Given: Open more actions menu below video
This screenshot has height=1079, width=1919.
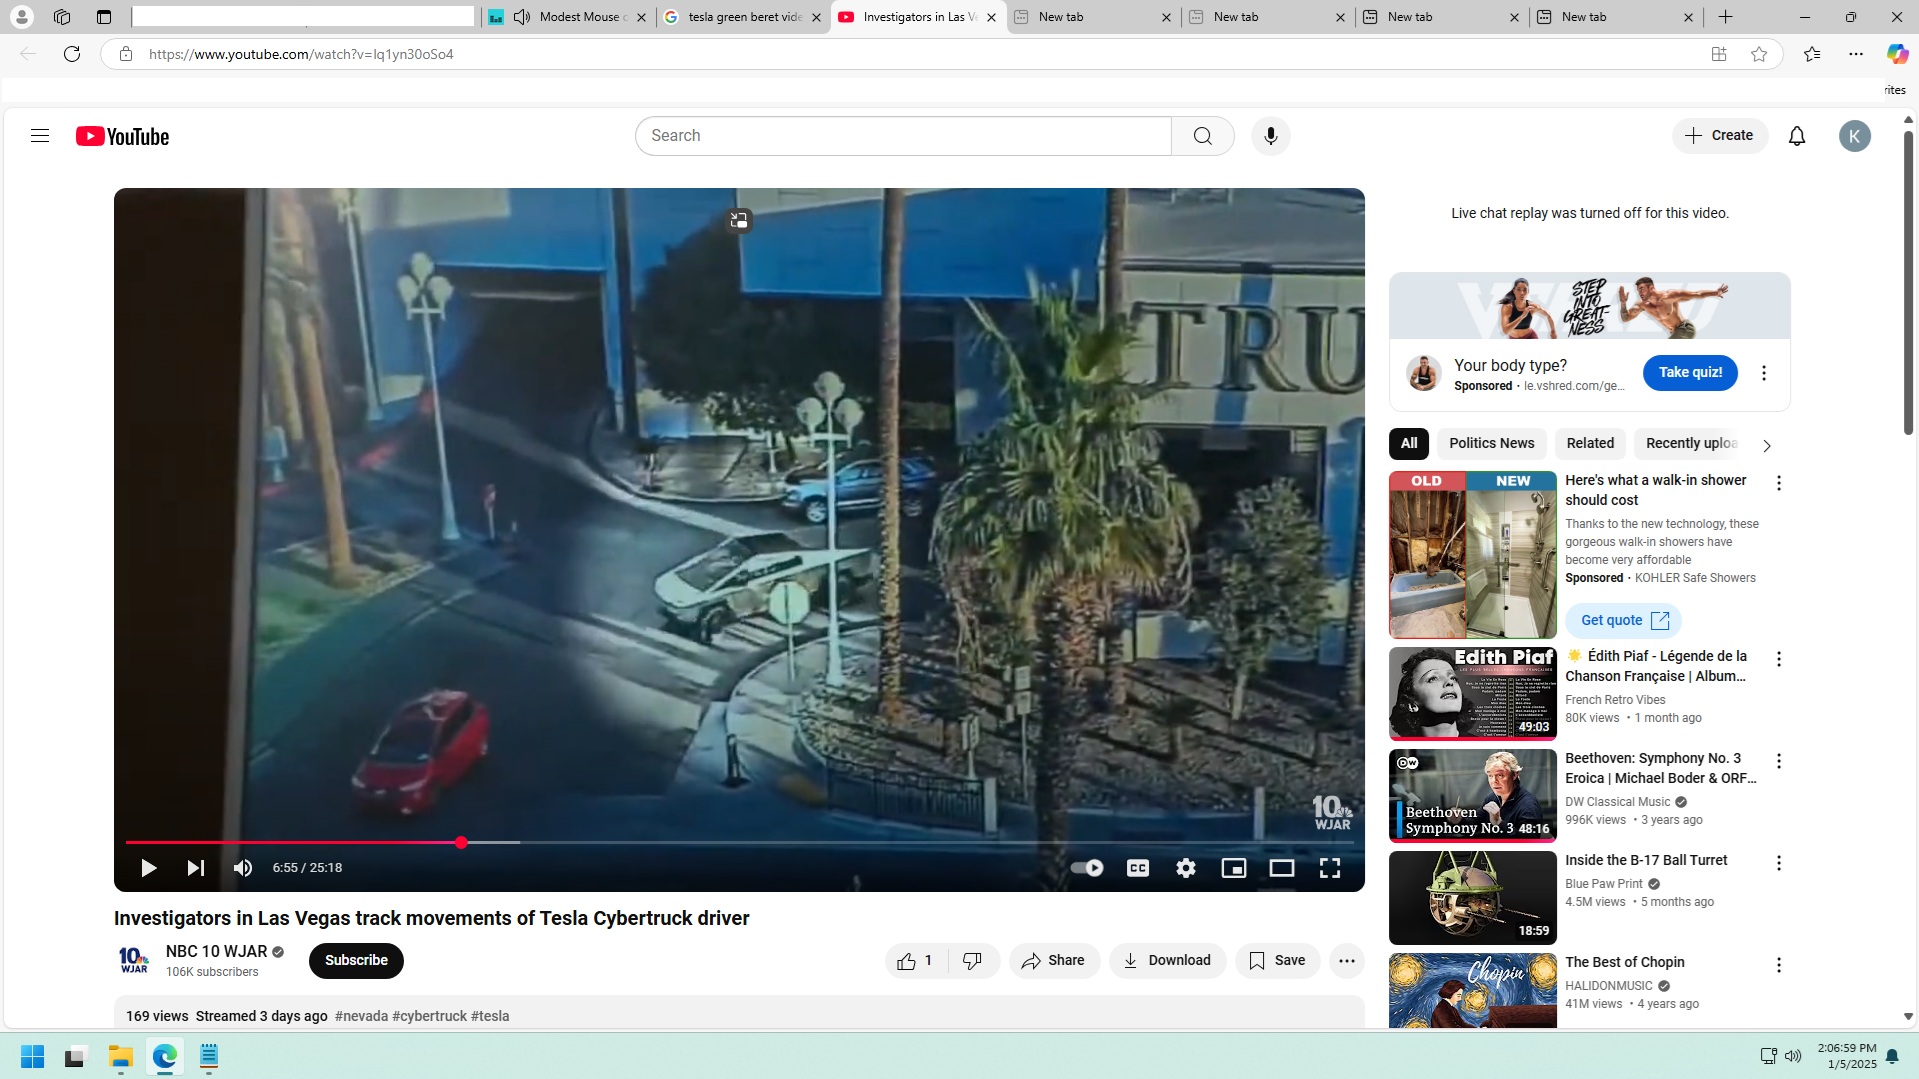Looking at the screenshot, I should click(1347, 961).
